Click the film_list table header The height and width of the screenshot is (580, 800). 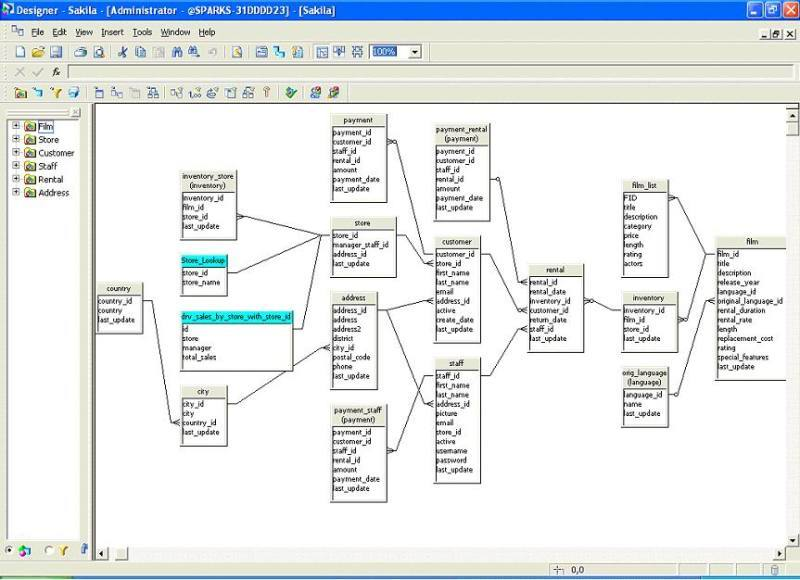pyautogui.click(x=644, y=185)
